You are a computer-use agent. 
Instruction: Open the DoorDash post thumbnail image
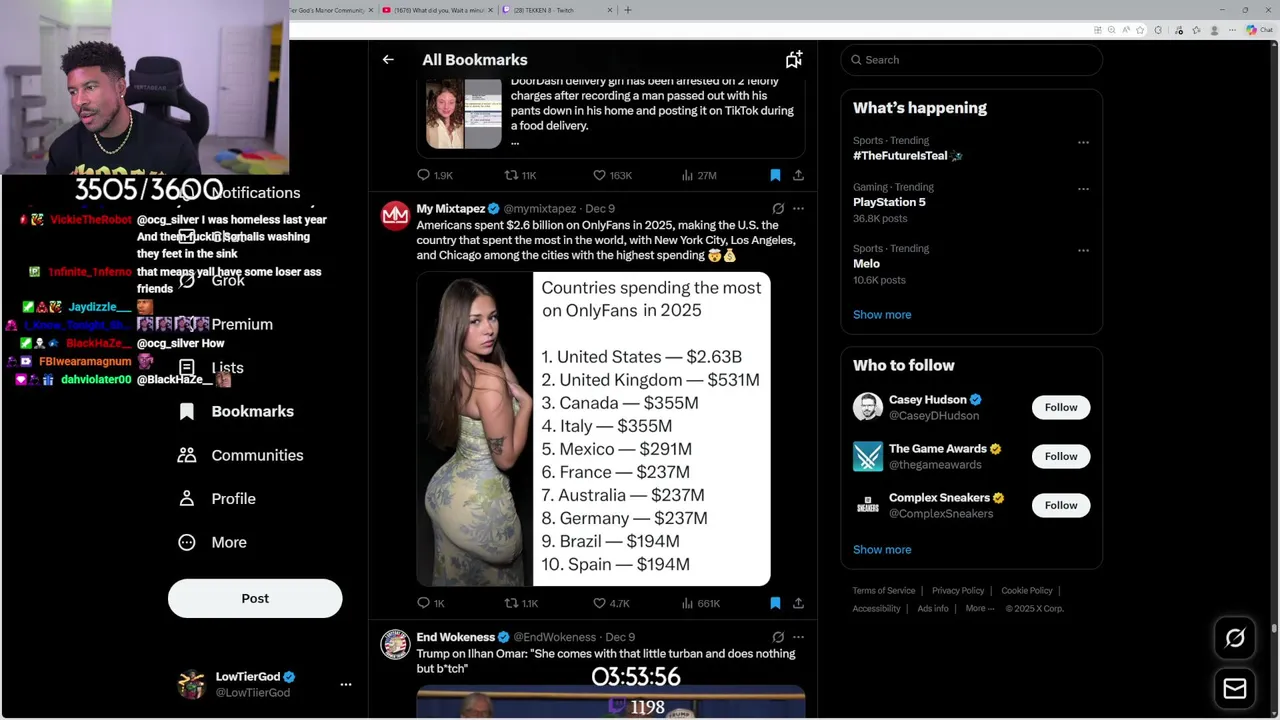click(464, 113)
